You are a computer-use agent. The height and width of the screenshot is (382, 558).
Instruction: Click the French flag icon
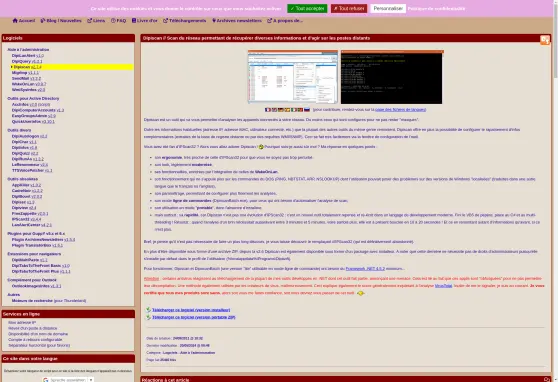[268, 110]
